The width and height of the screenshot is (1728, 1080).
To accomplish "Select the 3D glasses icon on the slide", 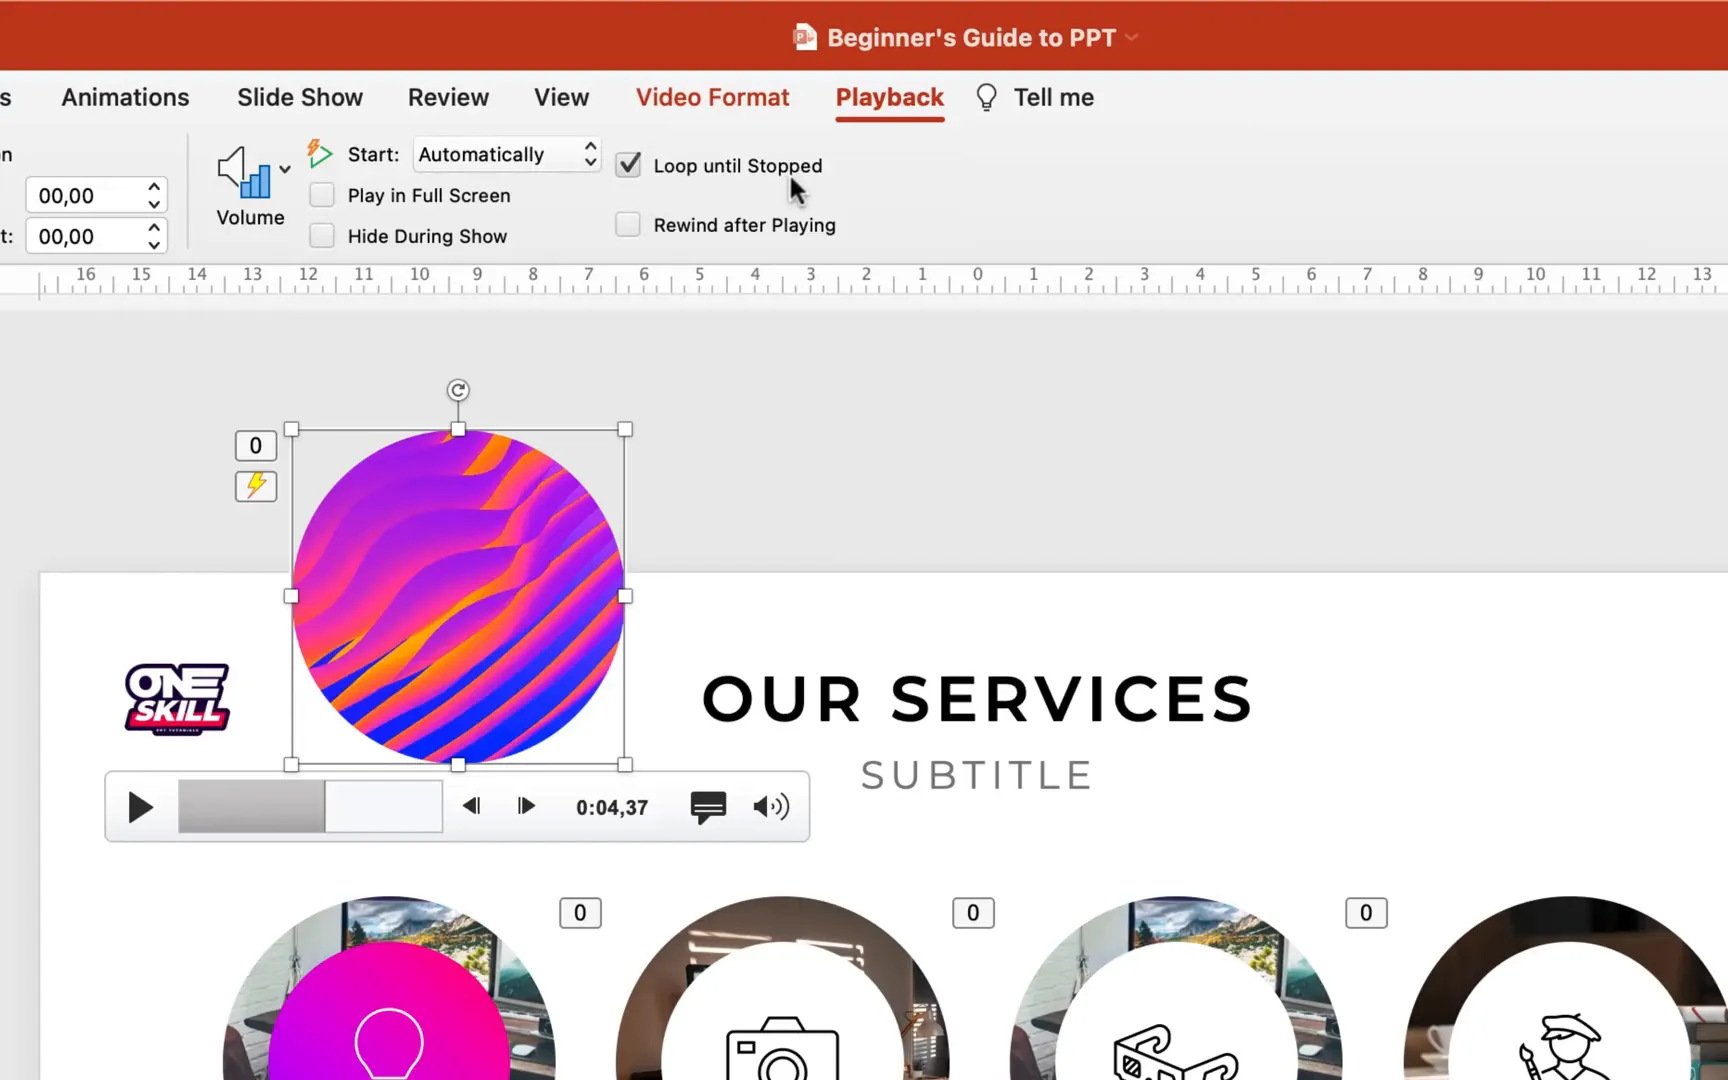I will click(x=1176, y=1052).
